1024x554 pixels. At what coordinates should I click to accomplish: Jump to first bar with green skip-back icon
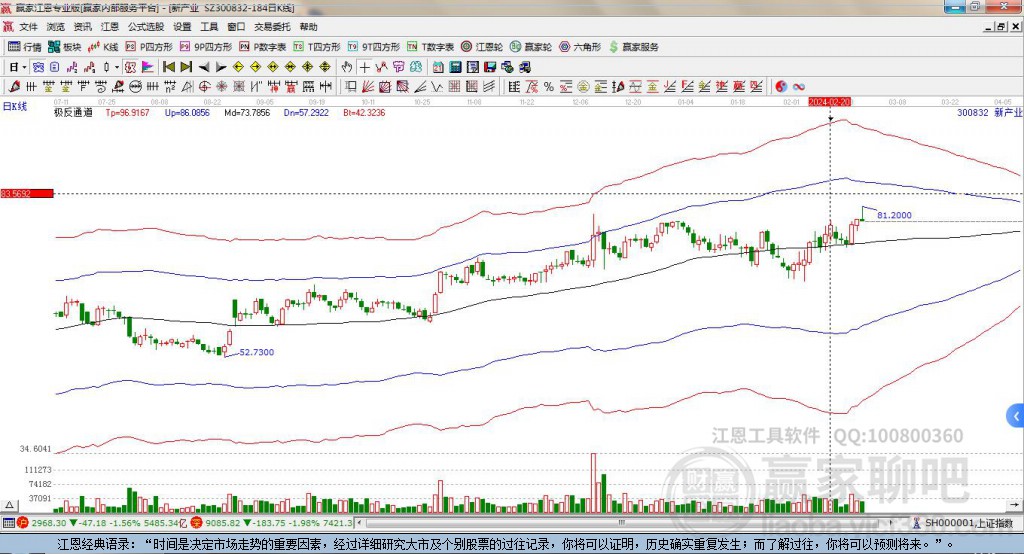(168, 67)
